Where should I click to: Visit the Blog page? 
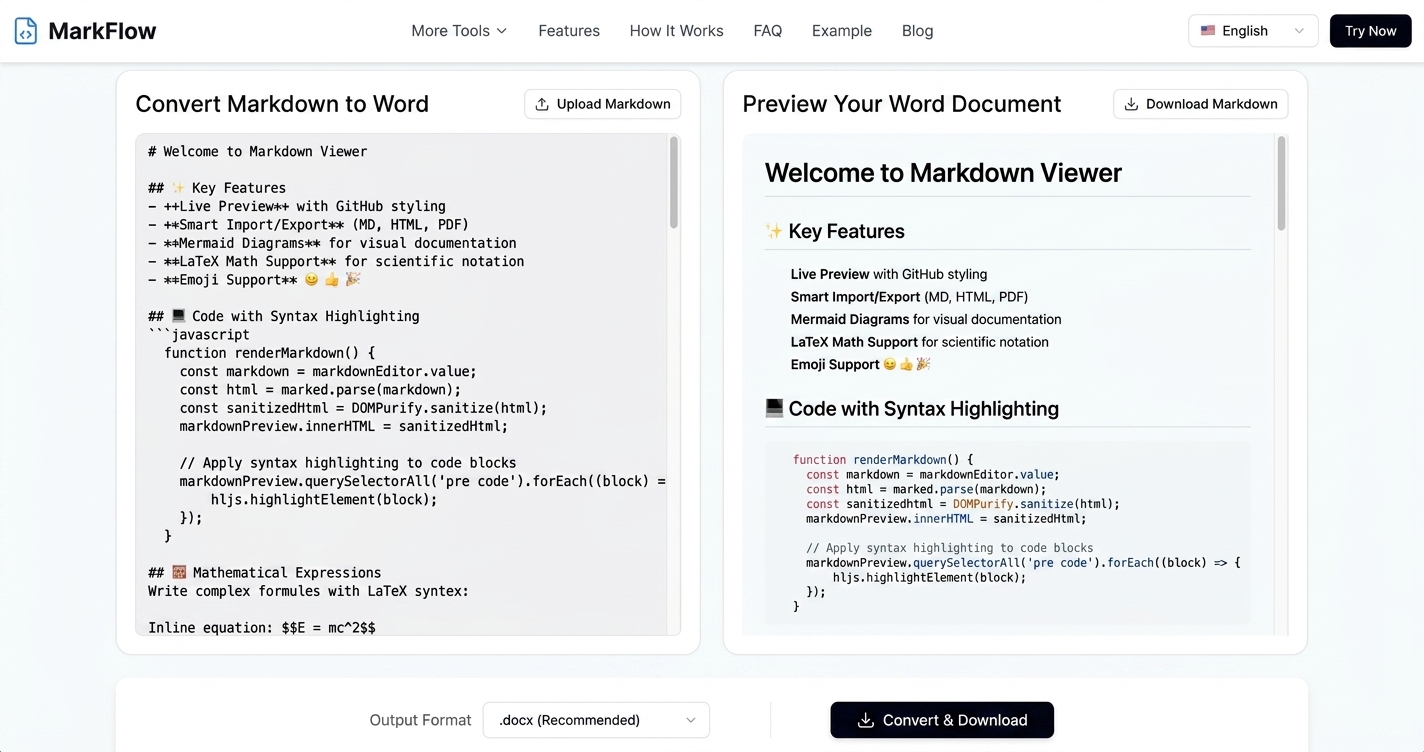918,31
